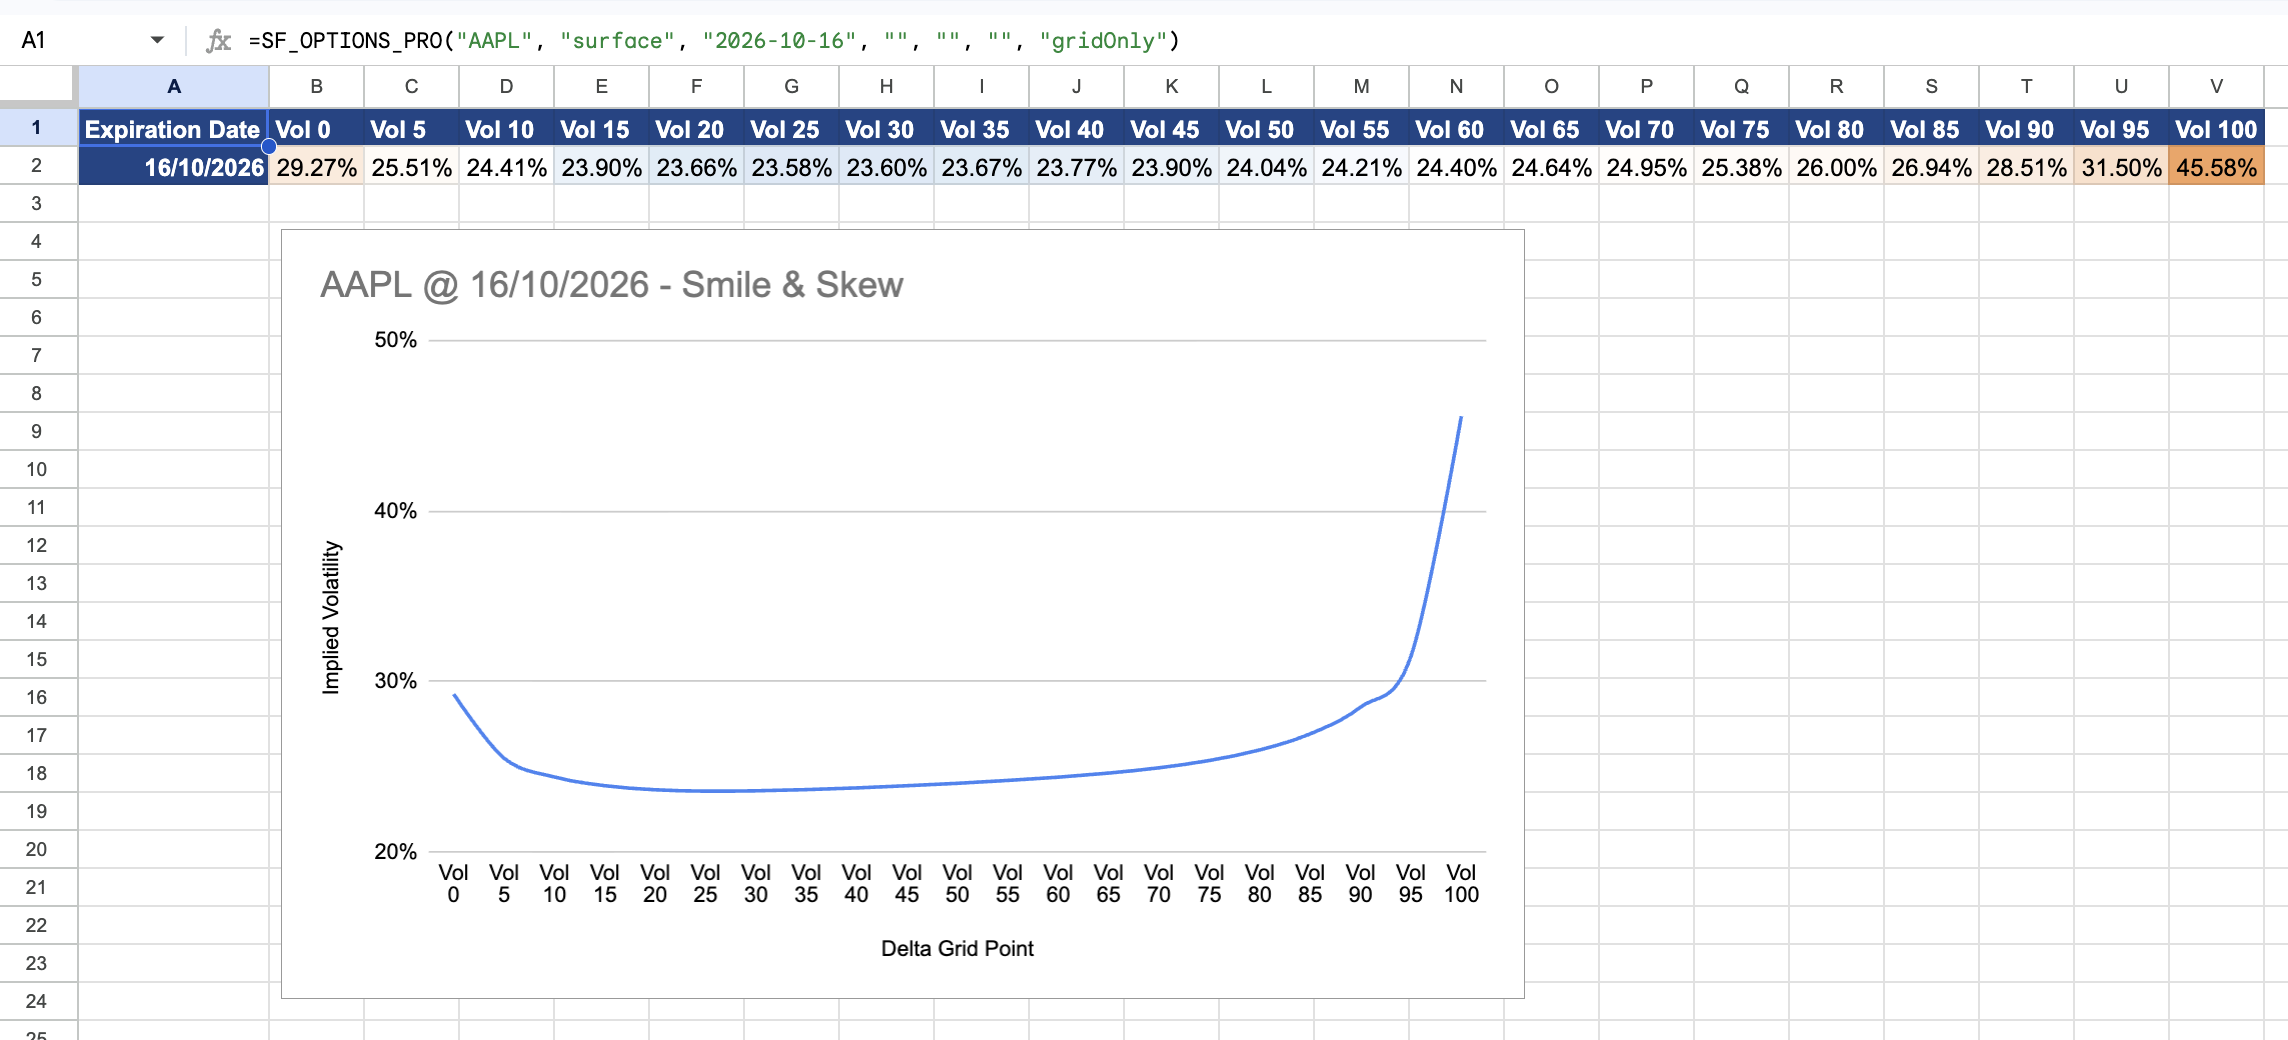
Task: Click the 20% y-axis label
Action: pos(395,851)
